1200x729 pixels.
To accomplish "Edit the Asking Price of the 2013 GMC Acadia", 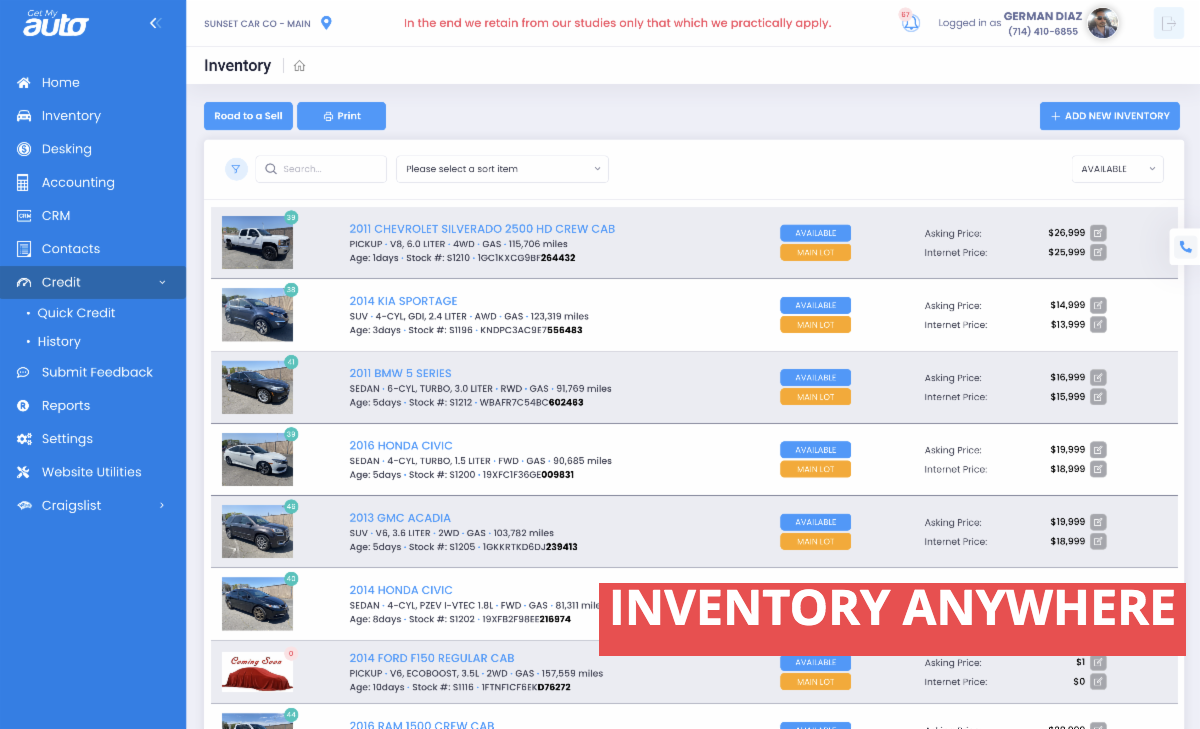I will (x=1098, y=521).
